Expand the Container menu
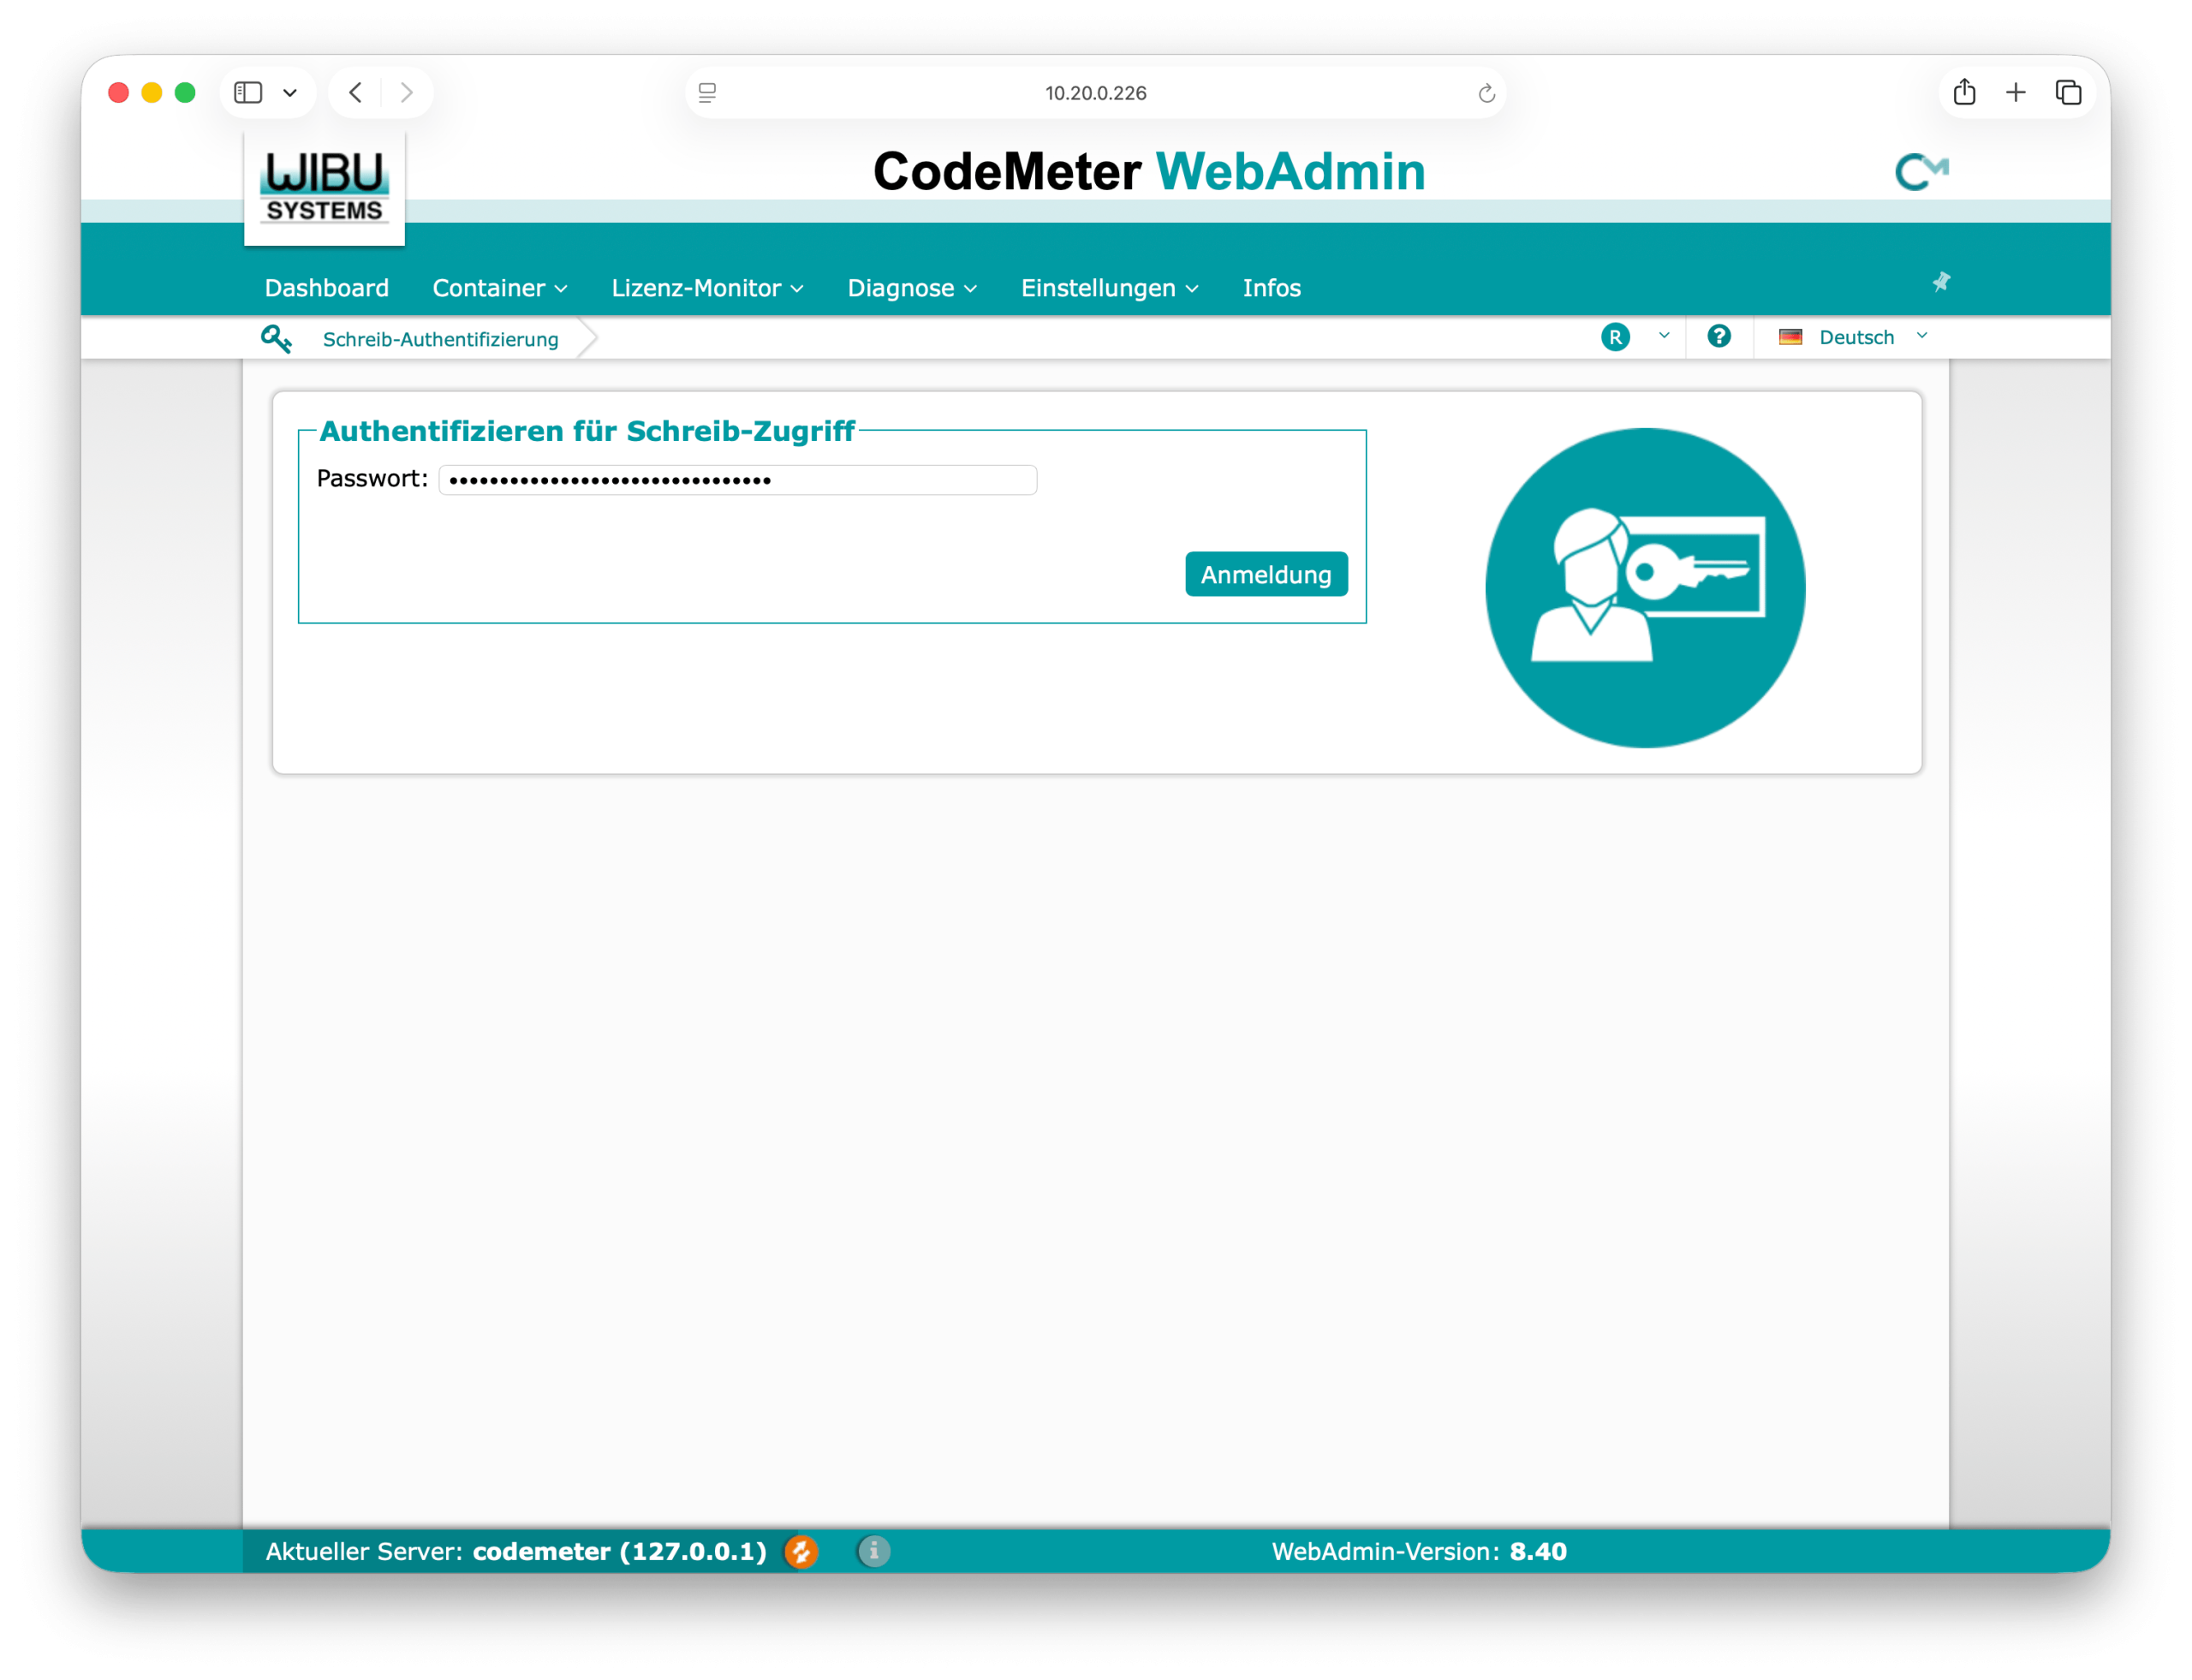The height and width of the screenshot is (1680, 2192). [499, 288]
